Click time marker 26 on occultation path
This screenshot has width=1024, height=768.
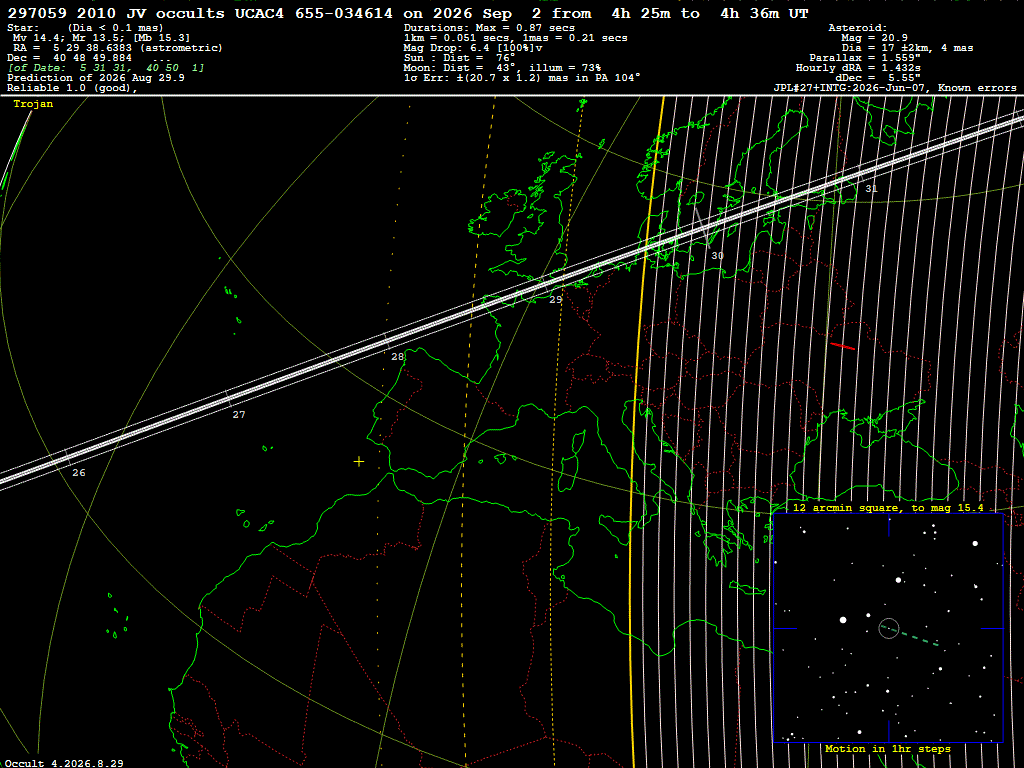tap(78, 473)
